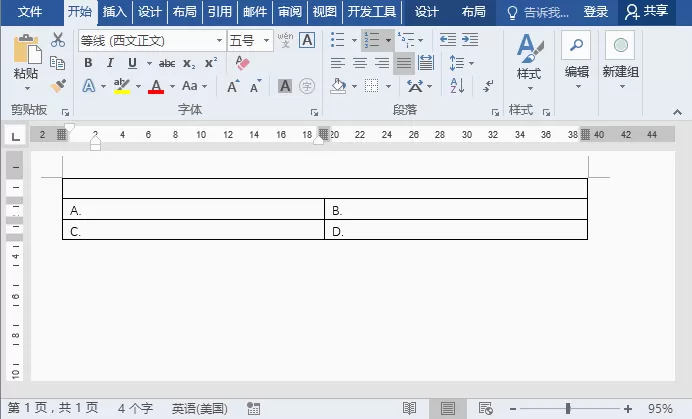The height and width of the screenshot is (419, 692).
Task: Expand the numbering list dropdown arrow
Action: click(388, 40)
